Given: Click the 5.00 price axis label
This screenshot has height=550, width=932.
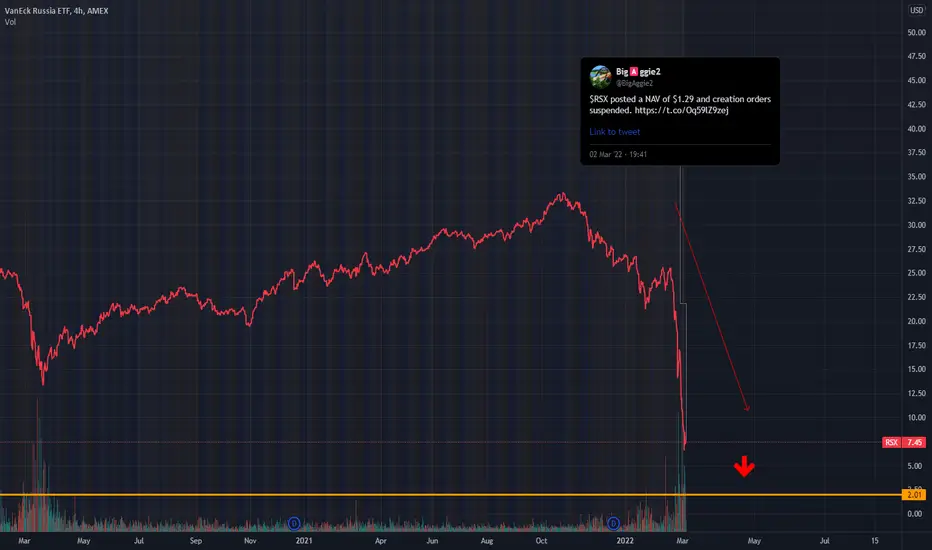Looking at the screenshot, I should tap(915, 466).
